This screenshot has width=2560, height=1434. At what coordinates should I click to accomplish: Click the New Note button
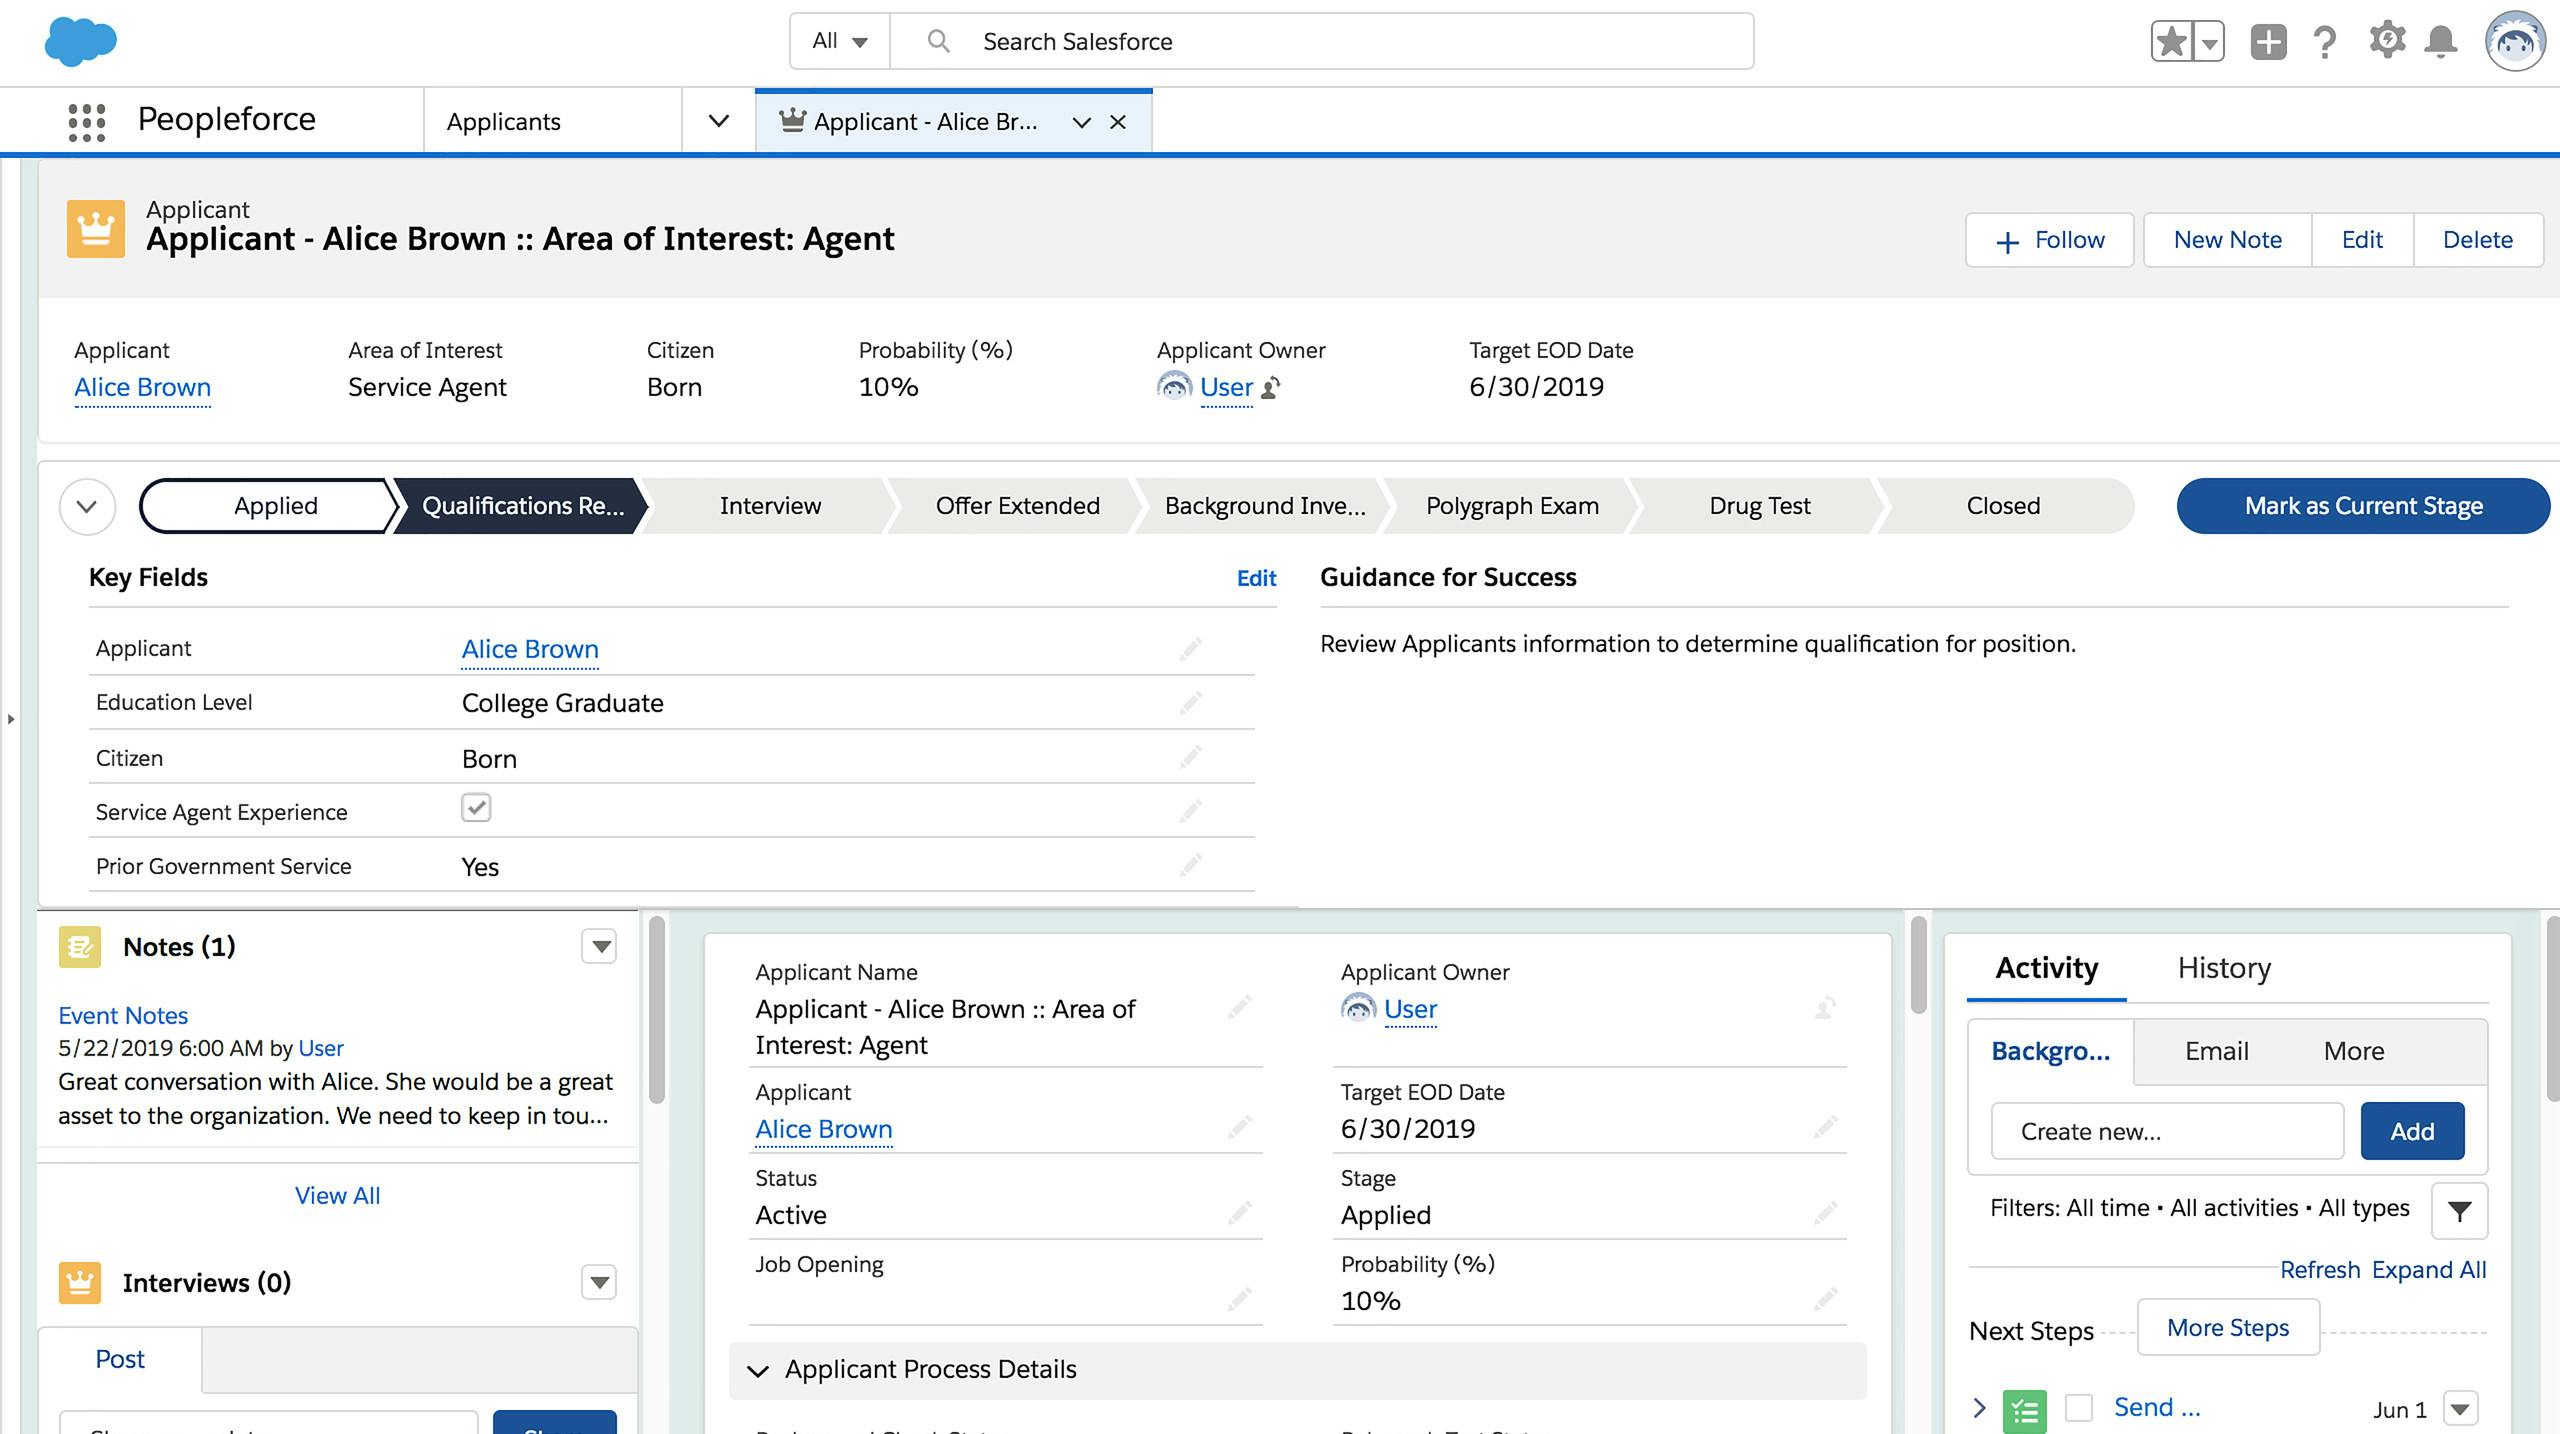2228,240
